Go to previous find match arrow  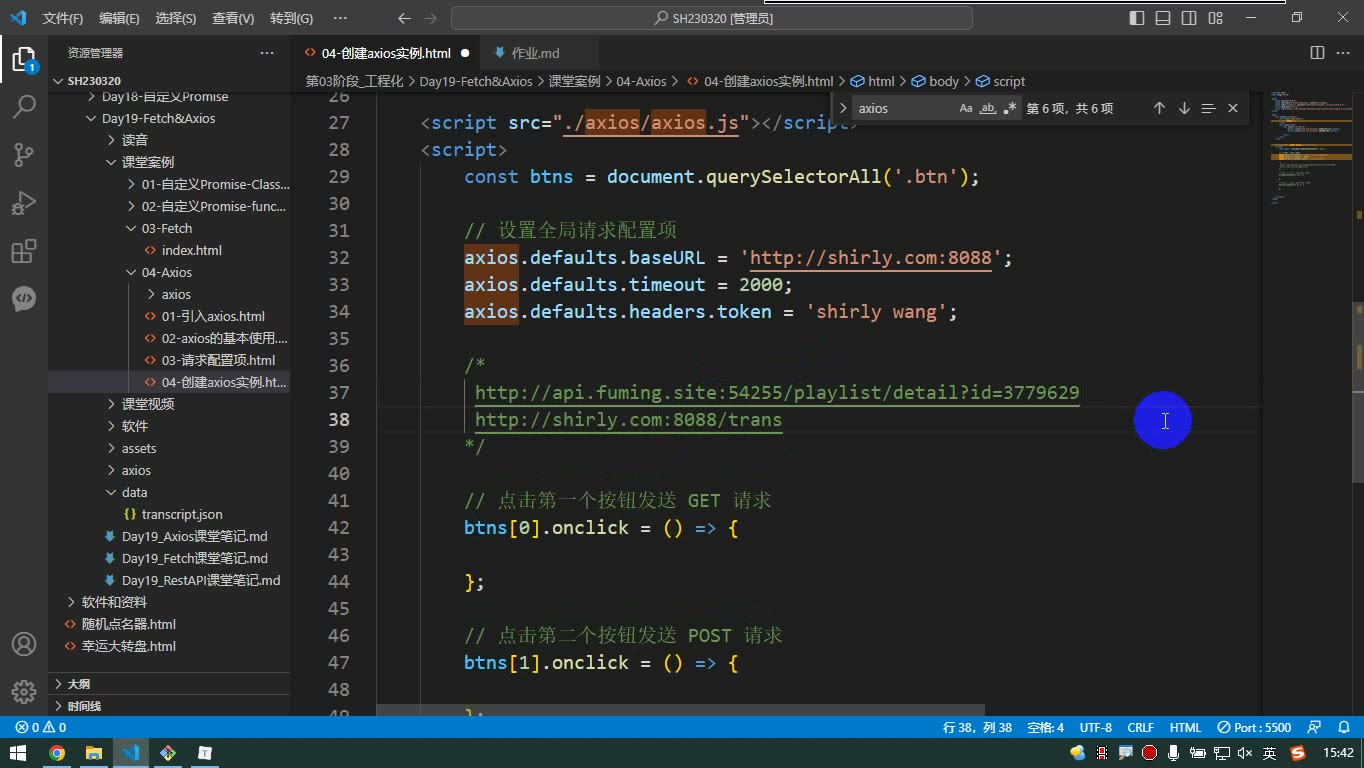1159,108
